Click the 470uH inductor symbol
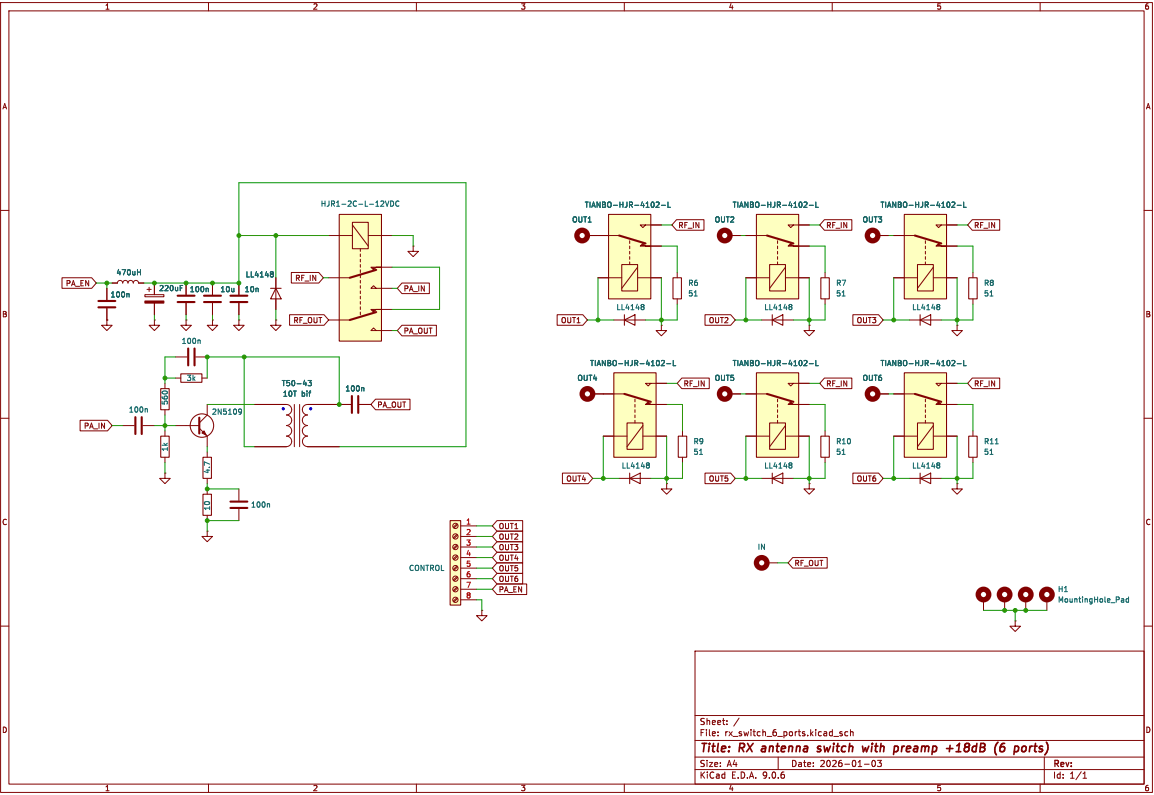The image size is (1154, 795). [x=128, y=283]
